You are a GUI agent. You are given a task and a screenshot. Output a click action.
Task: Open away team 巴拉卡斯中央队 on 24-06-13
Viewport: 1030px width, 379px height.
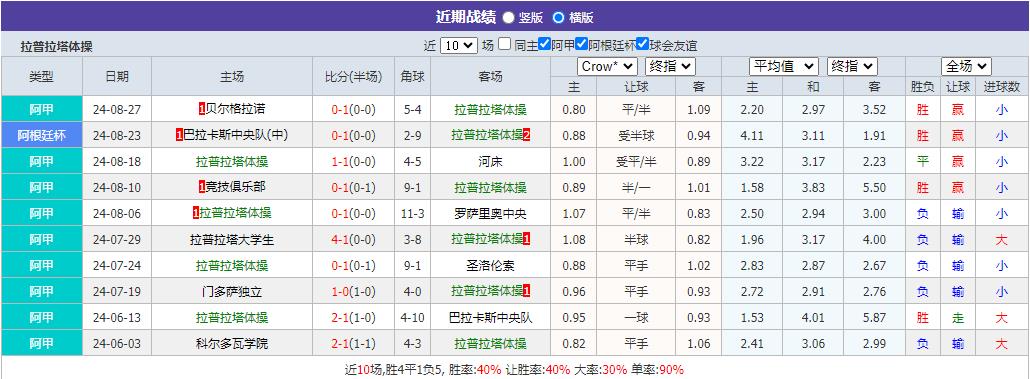(491, 318)
